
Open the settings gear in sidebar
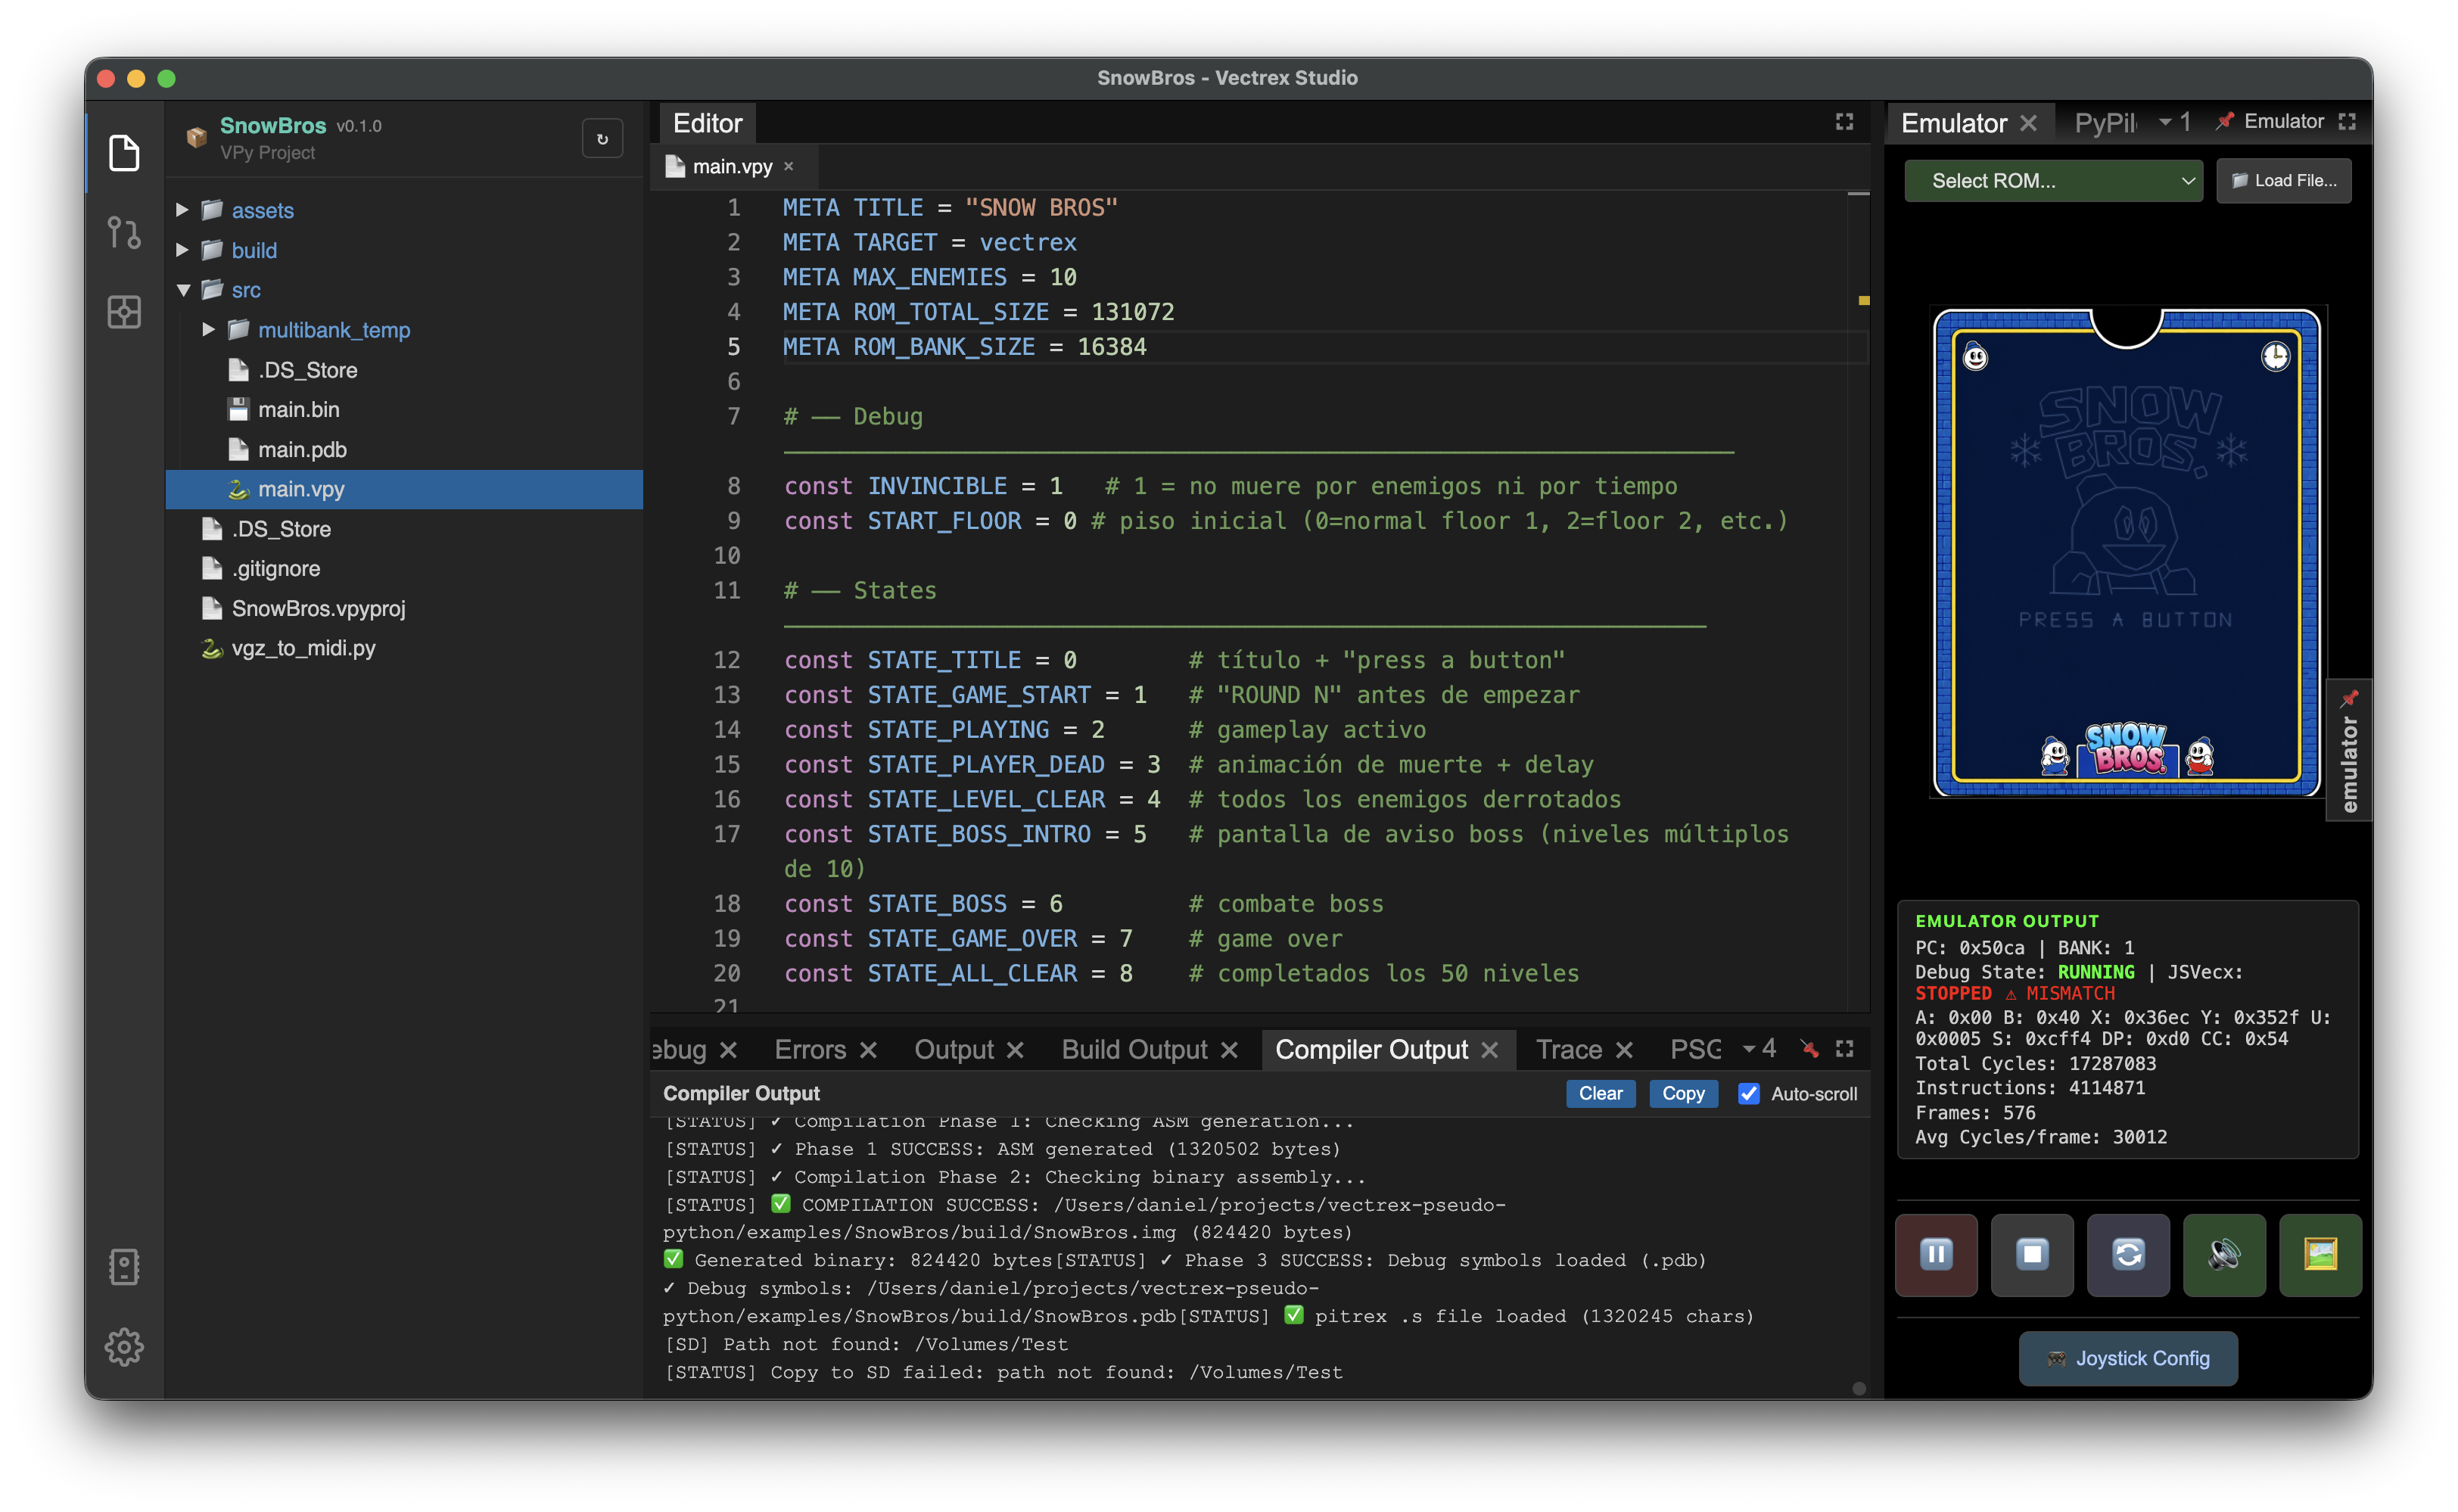(x=124, y=1347)
